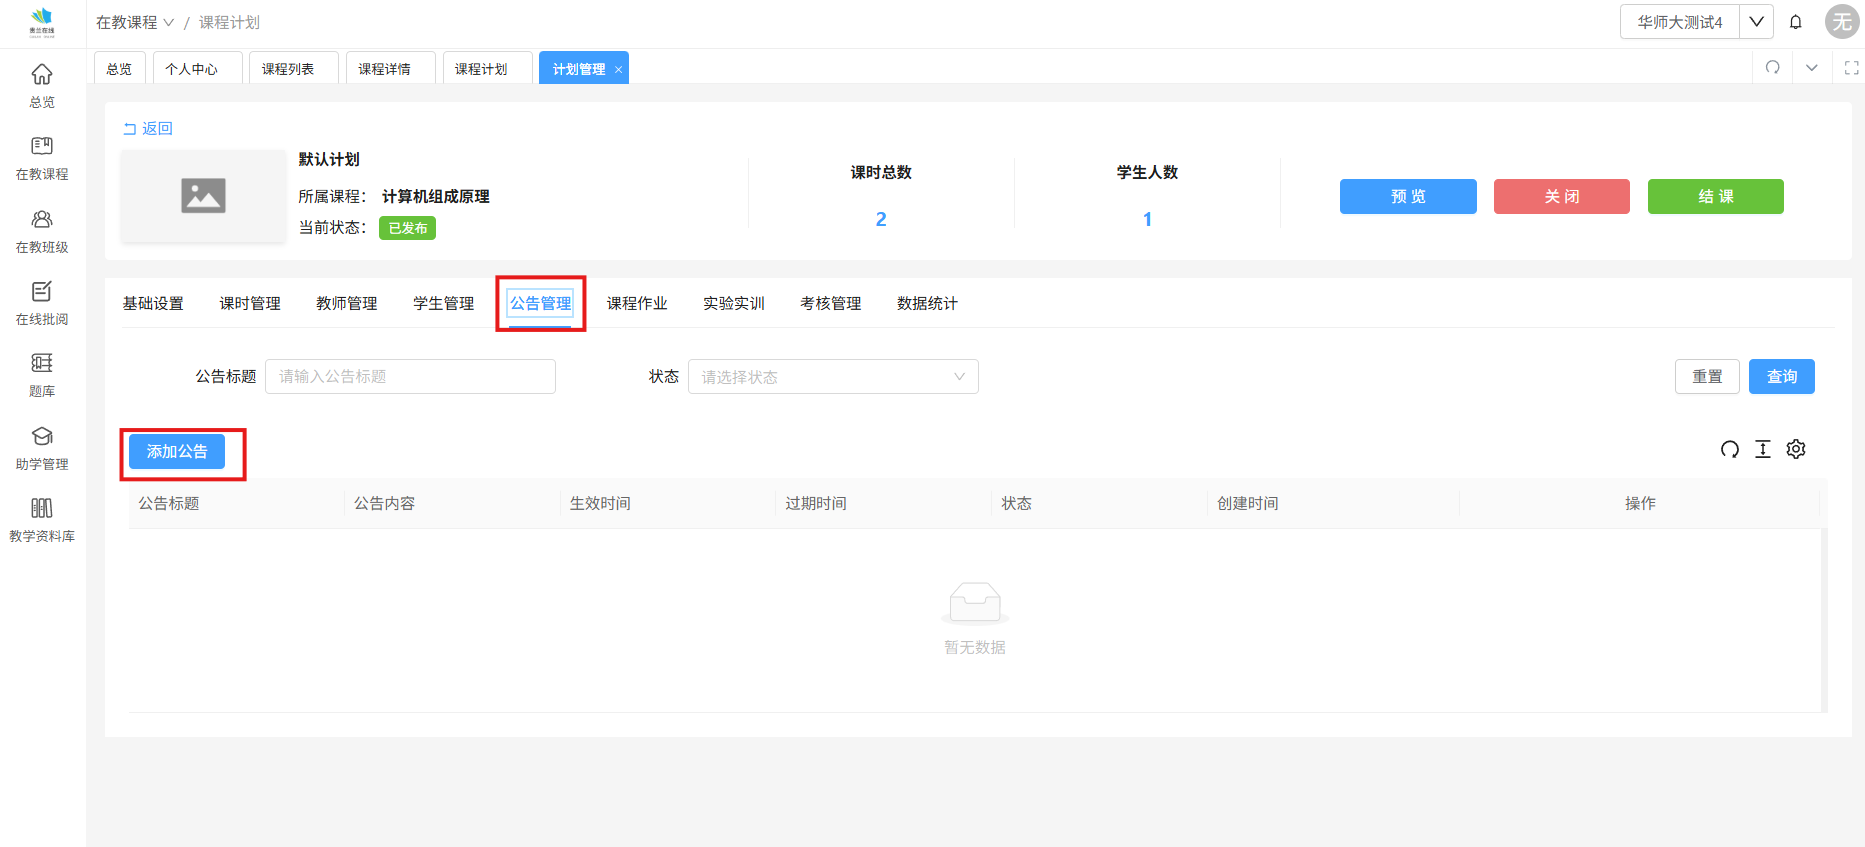Expand the 状态 select dropdown
The width and height of the screenshot is (1865, 847).
pos(833,377)
